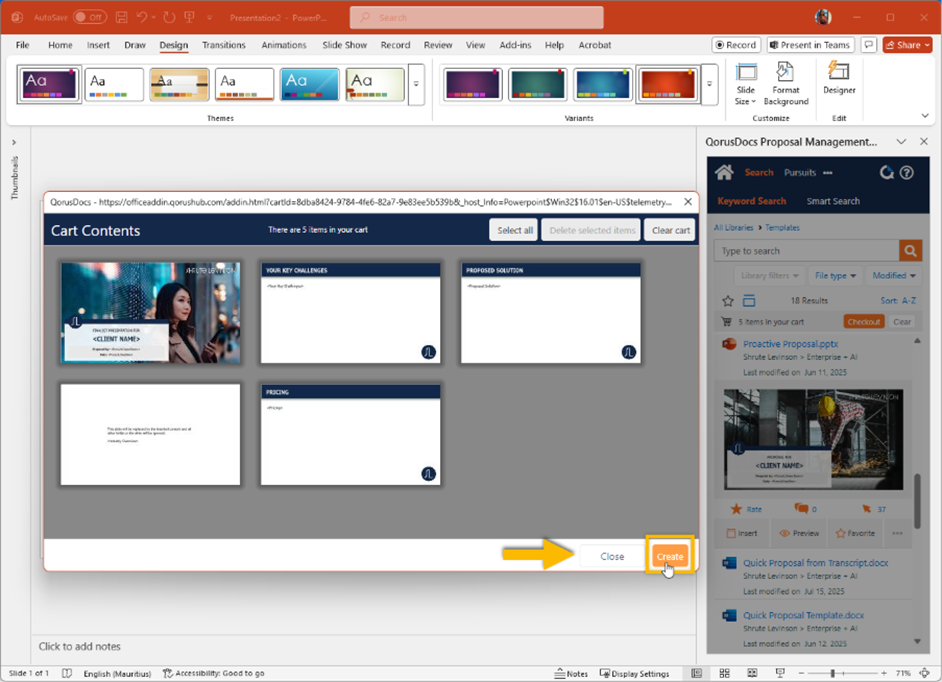Open Sort A-Z option
The height and width of the screenshot is (682, 942).
[898, 300]
